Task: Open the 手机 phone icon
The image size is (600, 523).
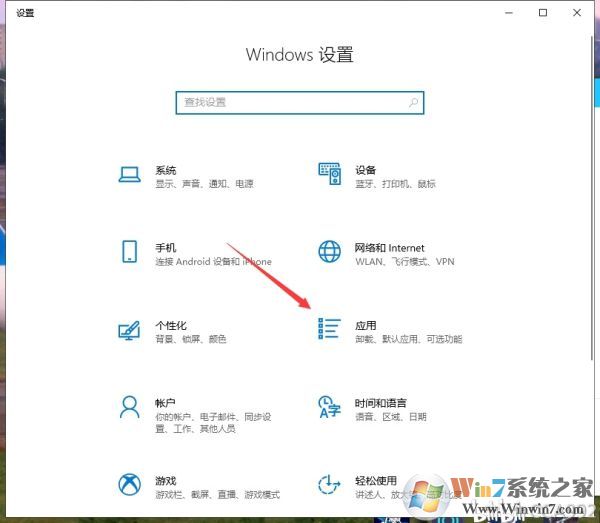Action: point(129,251)
